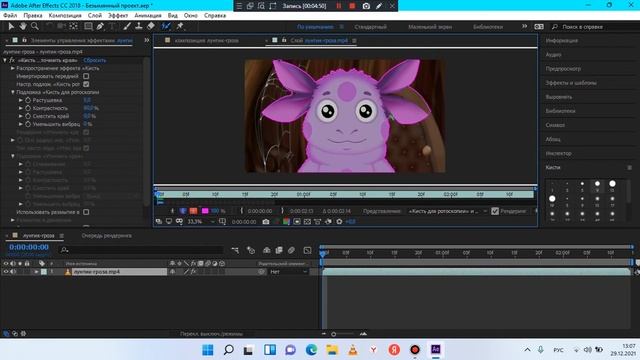The height and width of the screenshot is (360, 640).
Task: Toggle the Контрастность stopwatch
Action: tap(28, 108)
